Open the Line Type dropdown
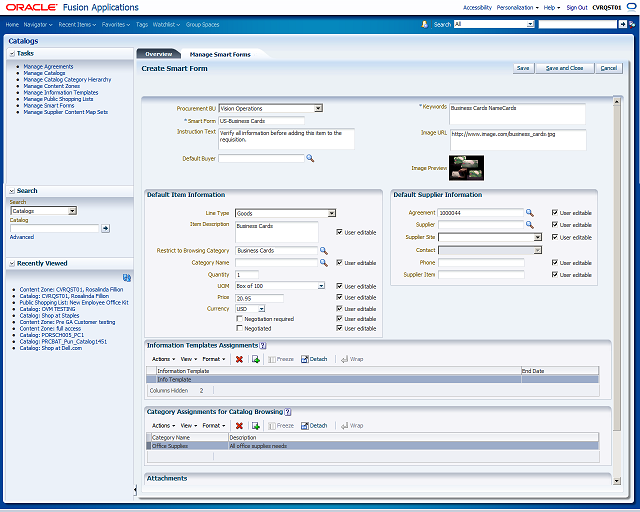 click(x=332, y=213)
